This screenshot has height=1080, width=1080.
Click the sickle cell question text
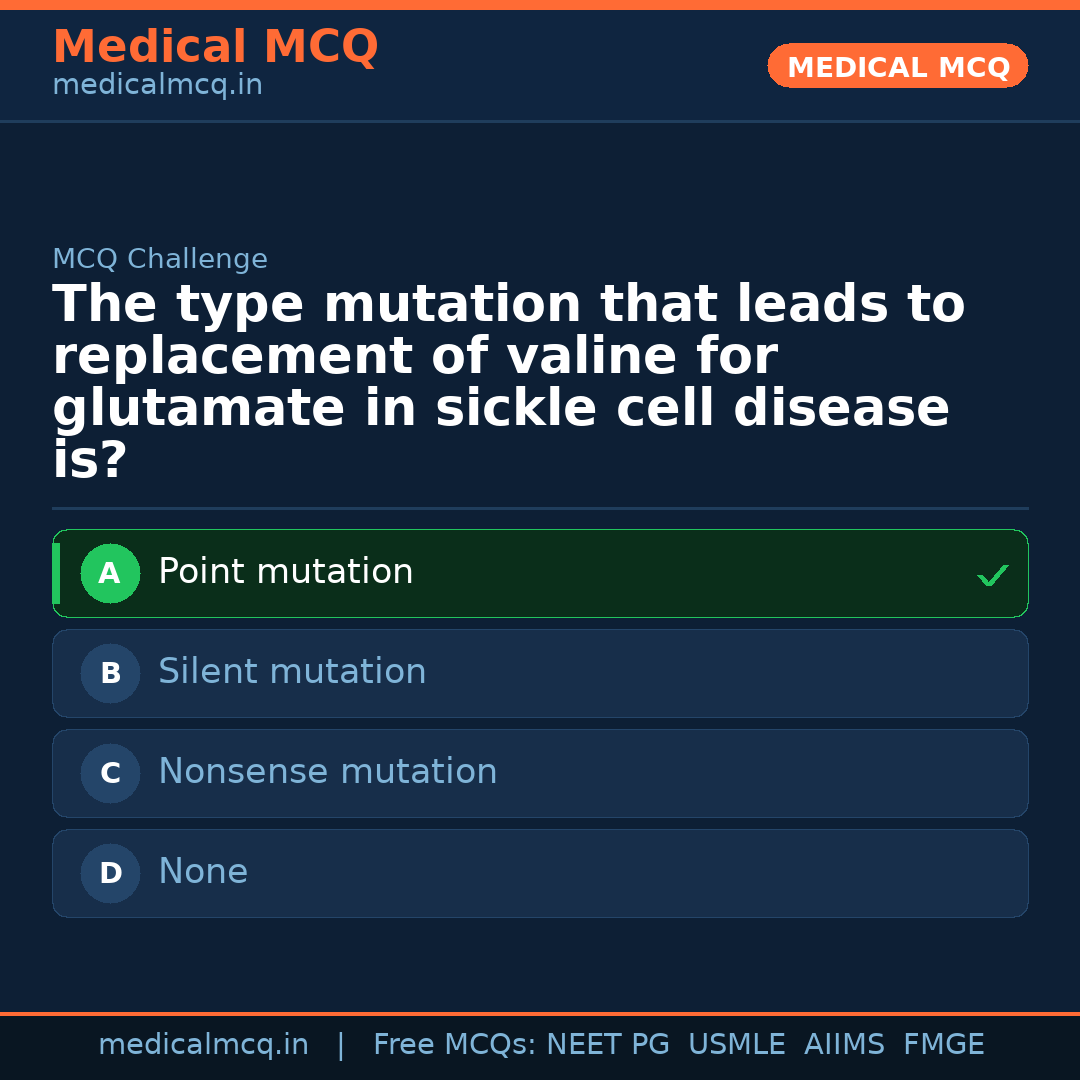pyautogui.click(x=508, y=383)
